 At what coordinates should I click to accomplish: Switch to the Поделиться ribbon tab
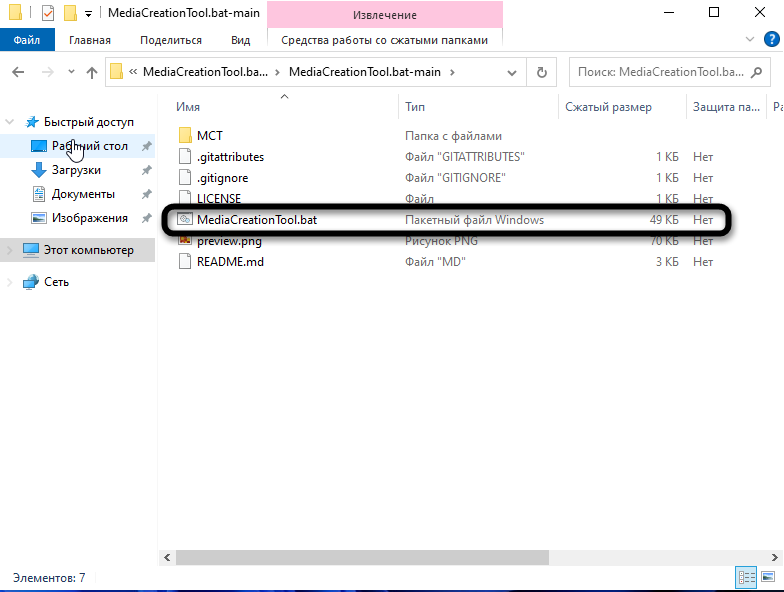[x=171, y=40]
